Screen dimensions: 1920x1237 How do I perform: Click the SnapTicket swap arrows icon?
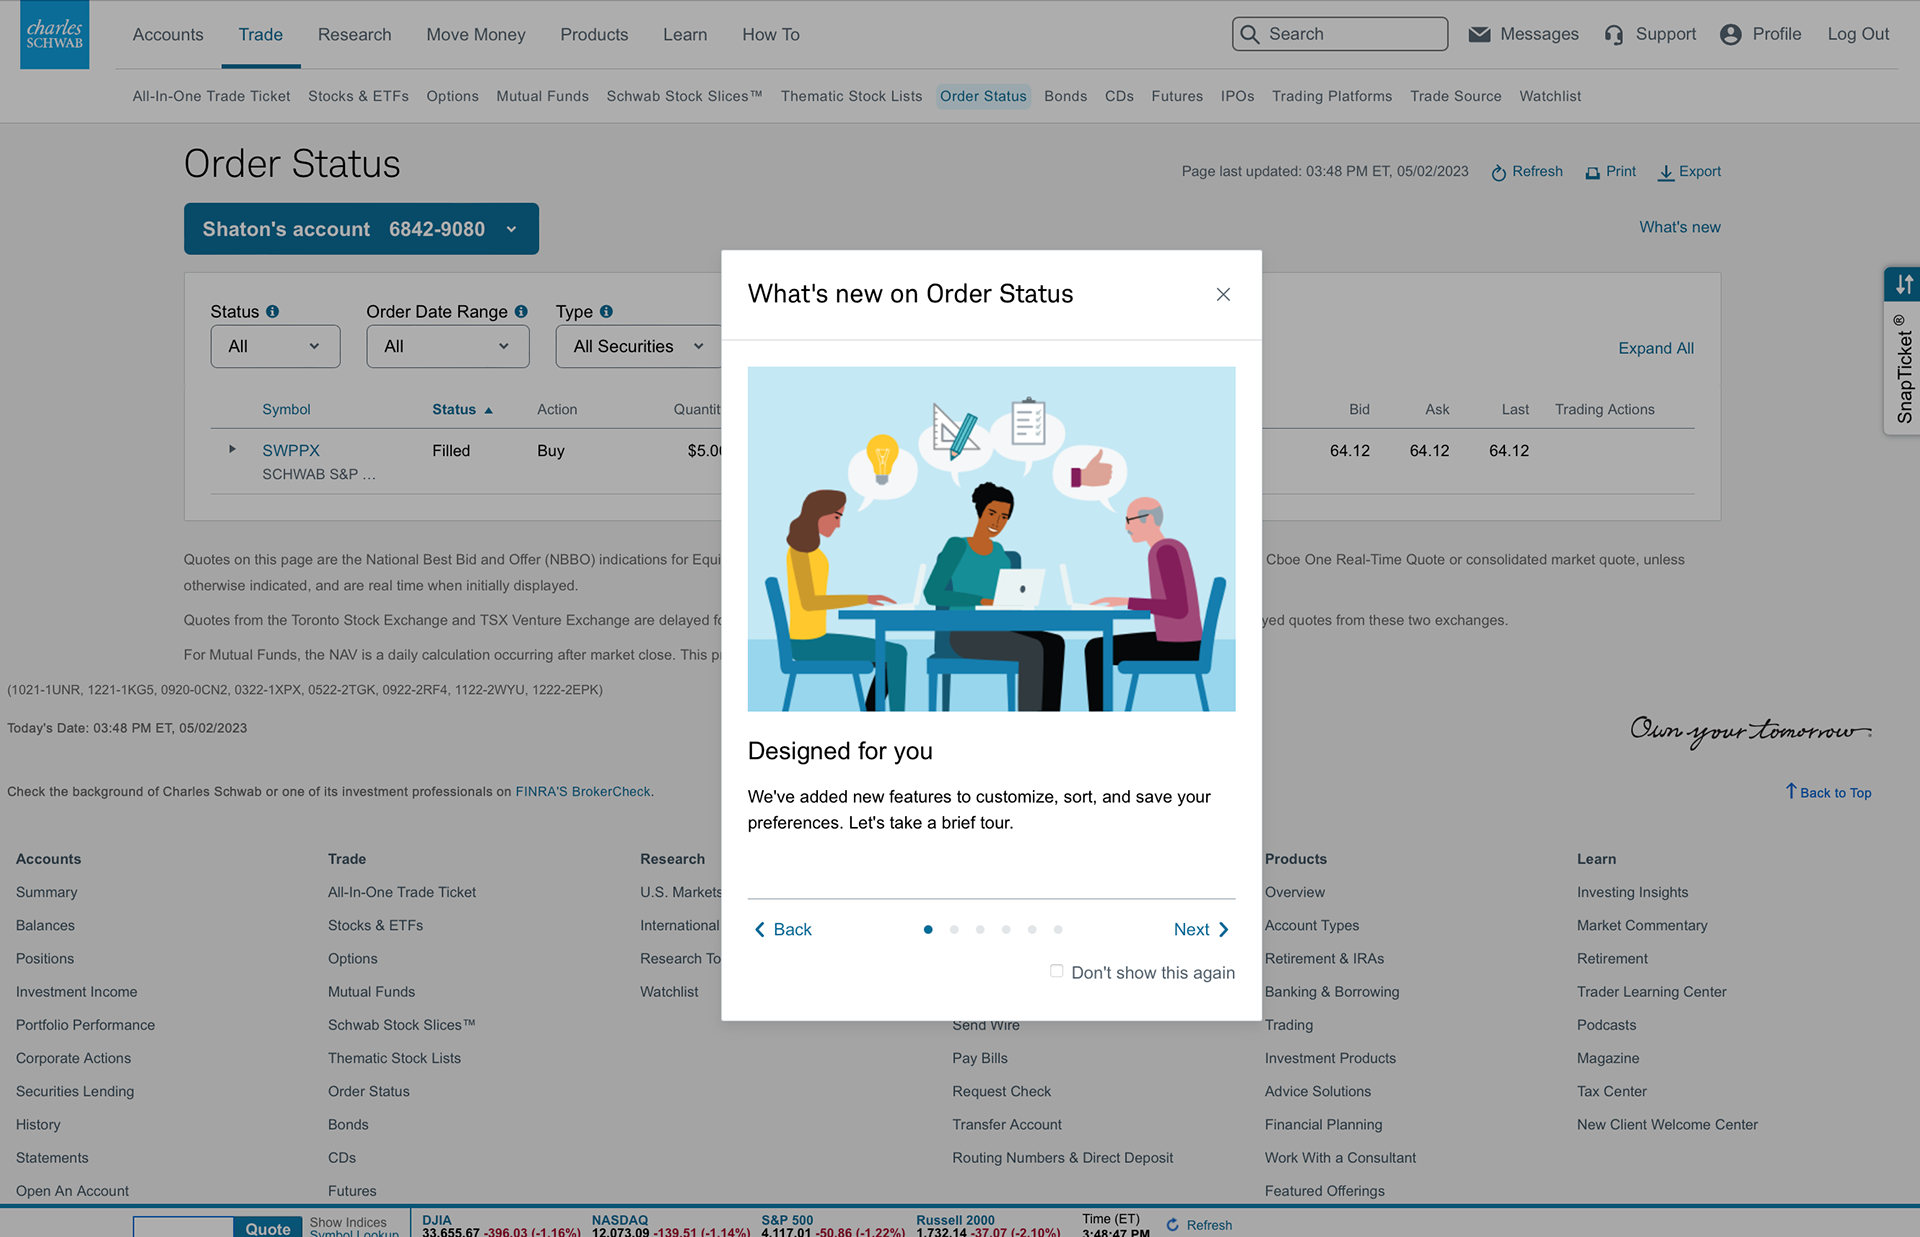click(1904, 285)
